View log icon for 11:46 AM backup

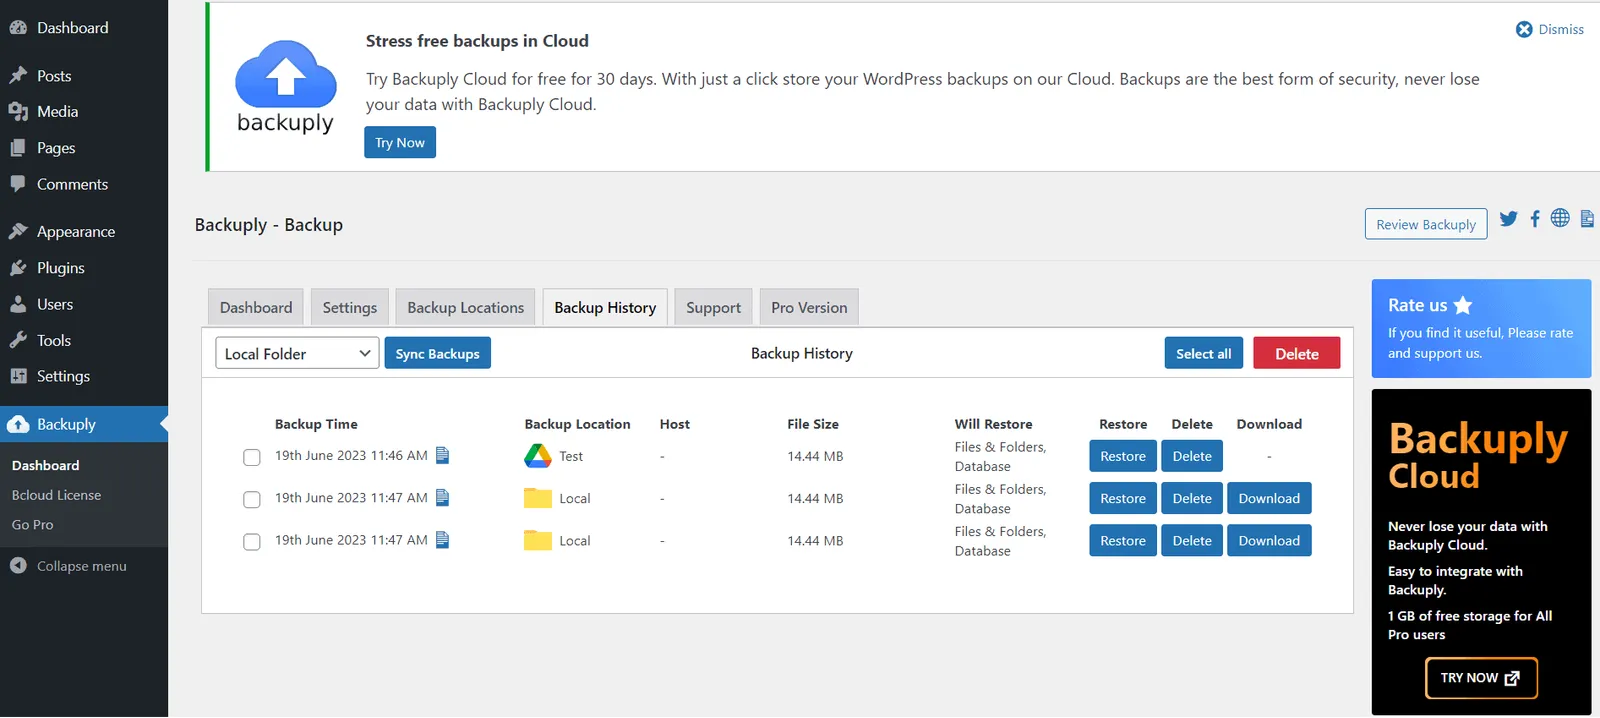[443, 455]
